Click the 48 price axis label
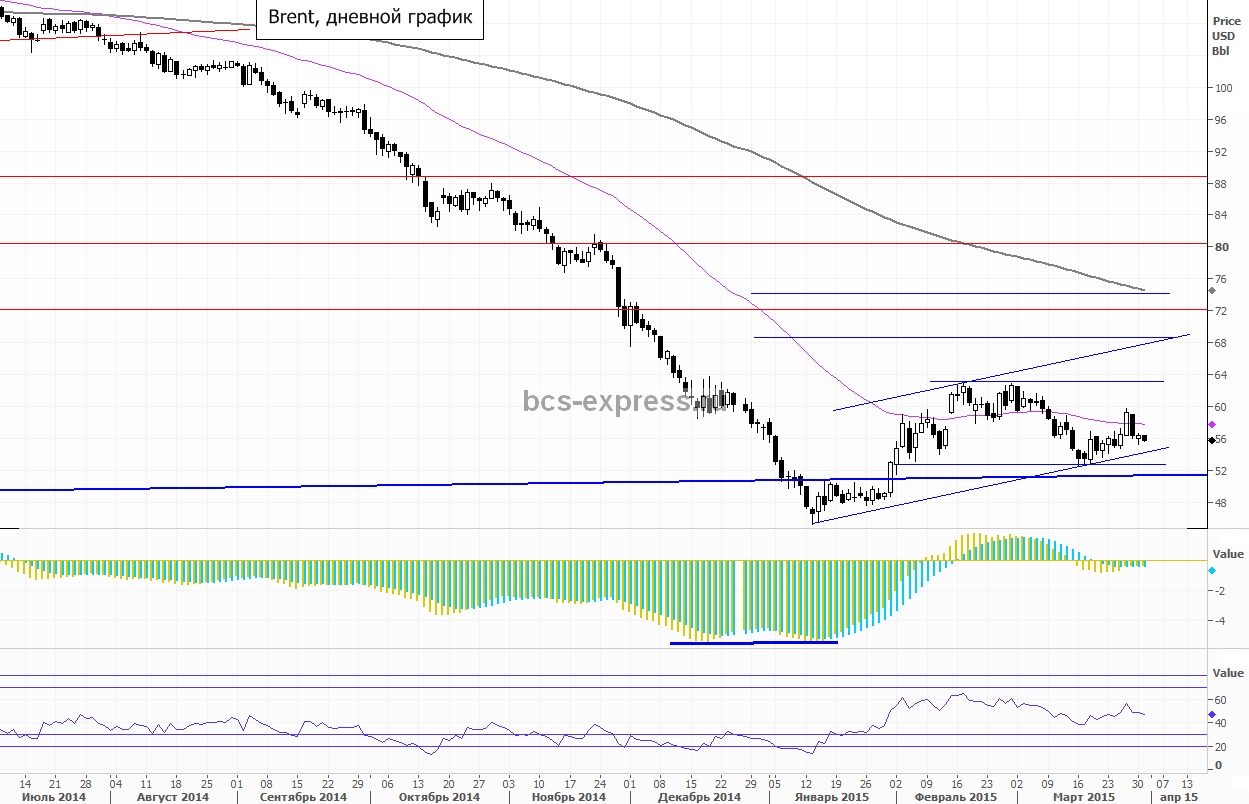 pos(1220,503)
